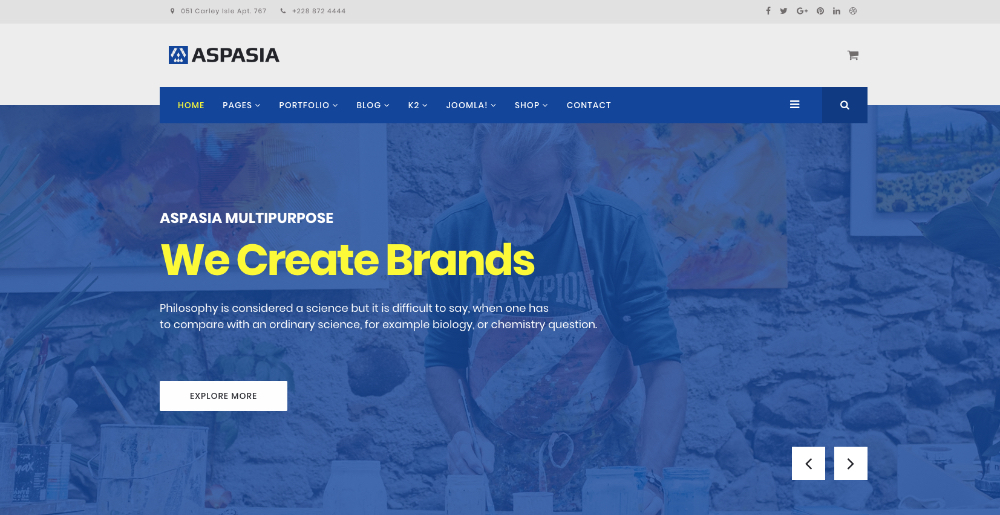Viewport: 1000px width, 515px height.
Task: Open the Facebook social icon
Action: 768,11
